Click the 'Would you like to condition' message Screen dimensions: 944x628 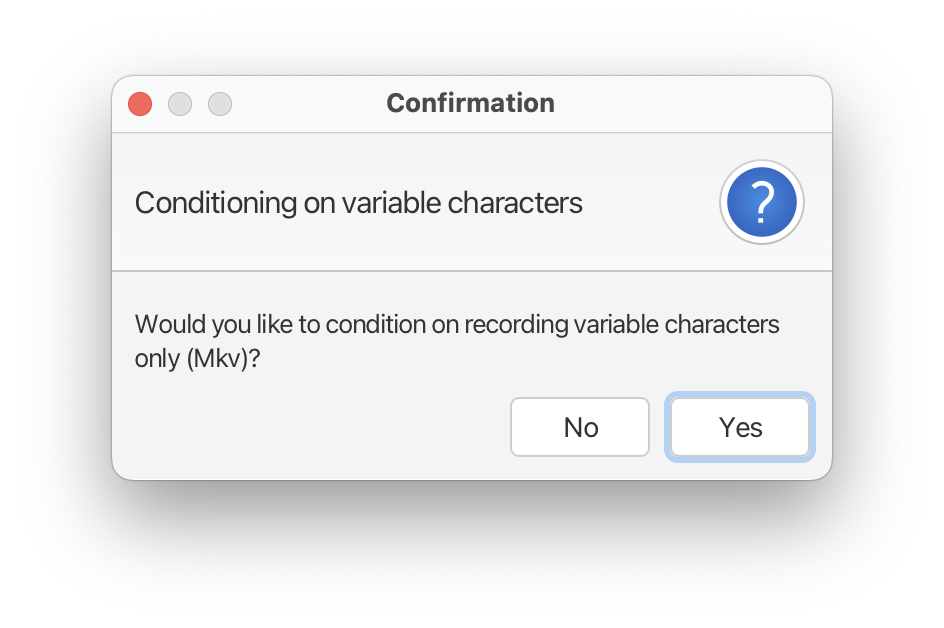pos(457,341)
